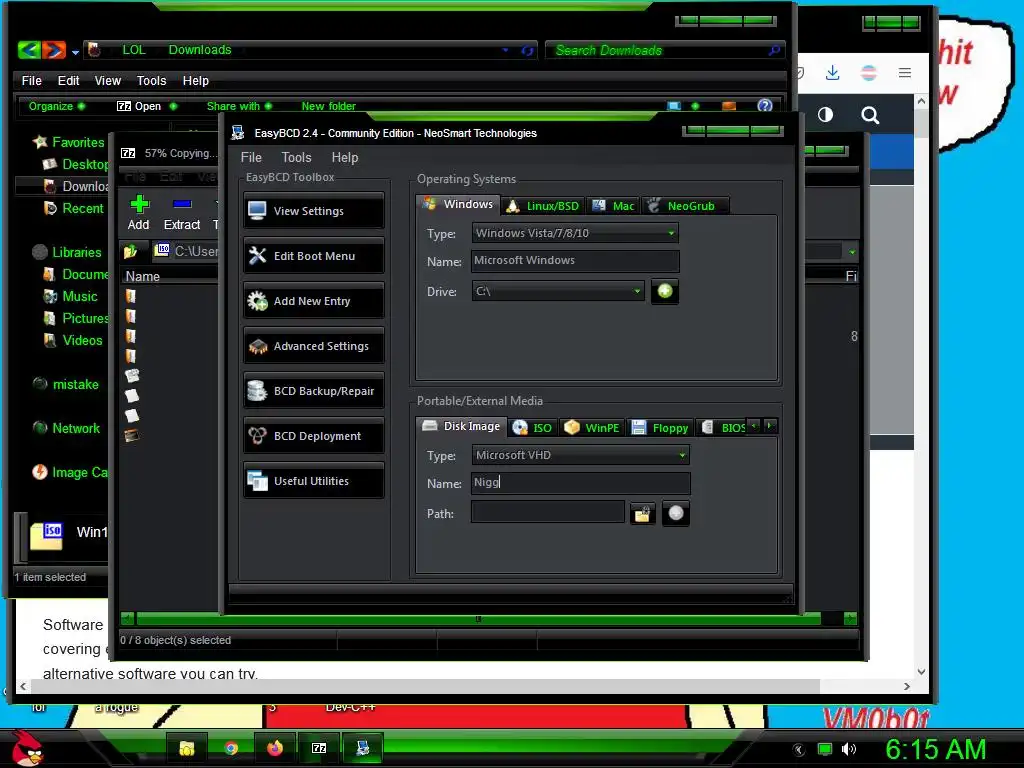Select Libraries in Explorer navigation pane
This screenshot has height=768, width=1024.
[67, 252]
